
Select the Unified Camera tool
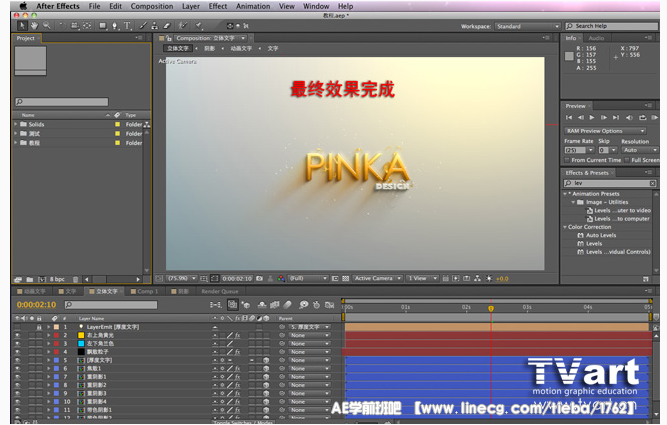[74, 26]
